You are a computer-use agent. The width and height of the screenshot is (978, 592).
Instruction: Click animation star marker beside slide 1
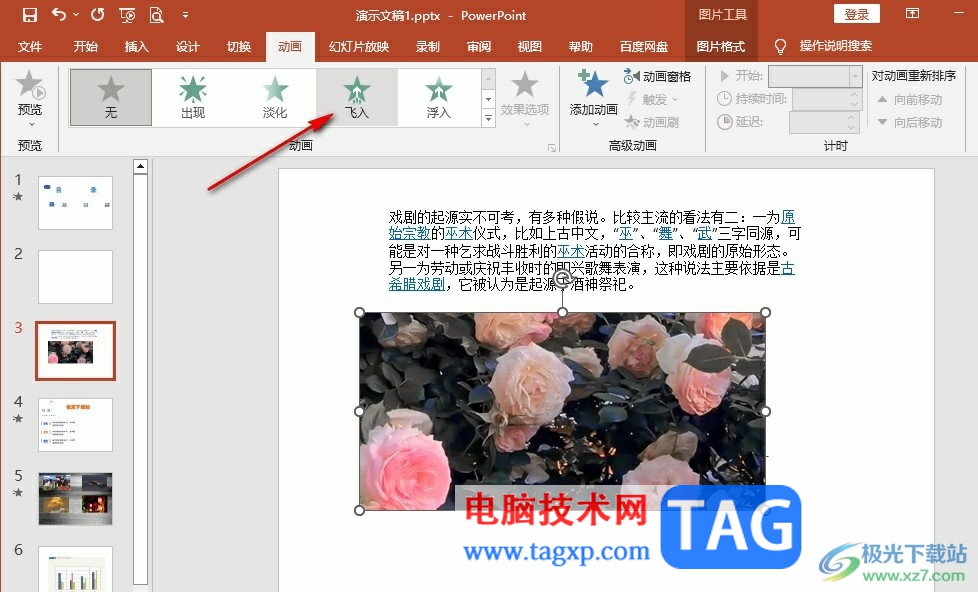[x=18, y=197]
